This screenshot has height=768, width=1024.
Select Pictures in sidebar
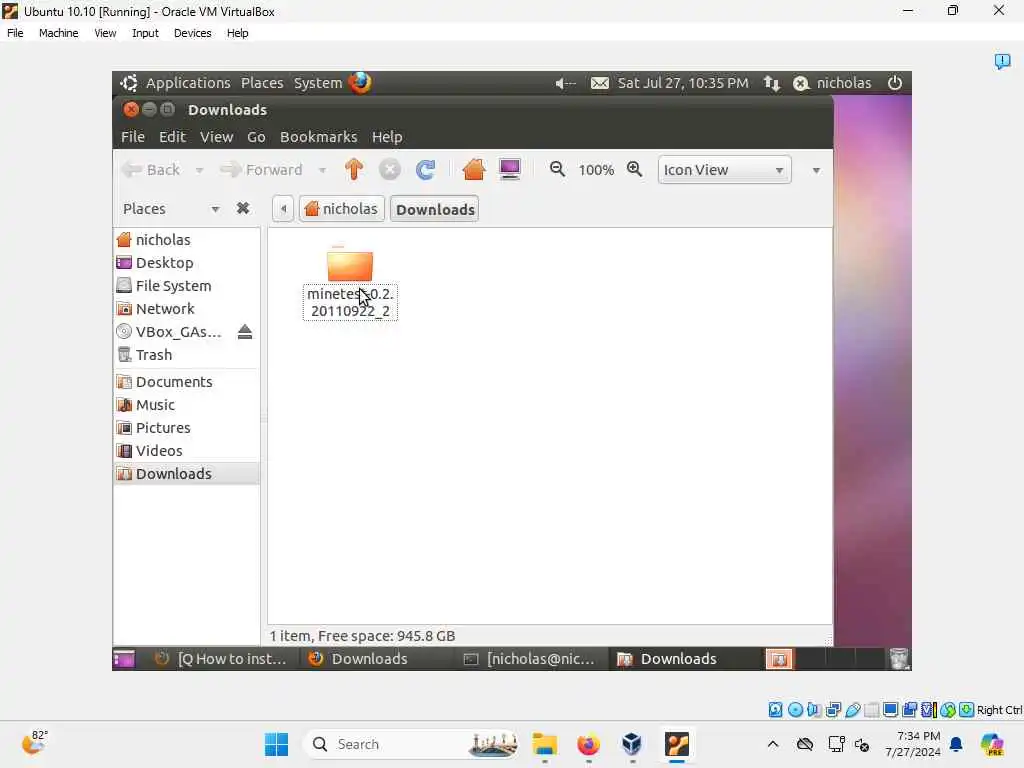coord(186,428)
